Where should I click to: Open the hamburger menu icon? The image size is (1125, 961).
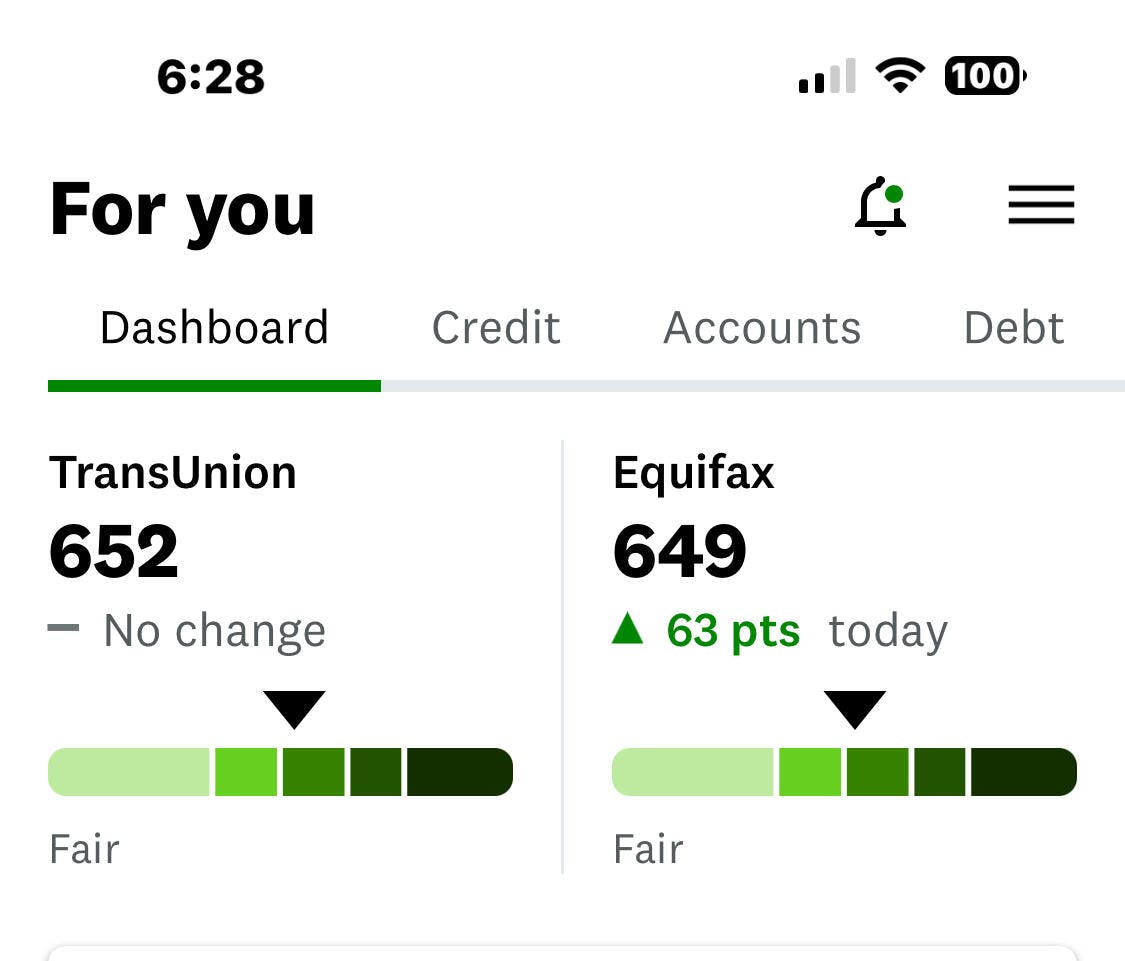[x=1041, y=205]
